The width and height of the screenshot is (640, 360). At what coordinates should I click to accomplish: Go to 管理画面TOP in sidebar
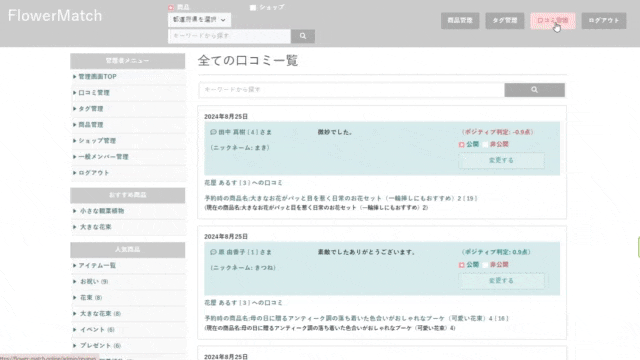(97, 77)
